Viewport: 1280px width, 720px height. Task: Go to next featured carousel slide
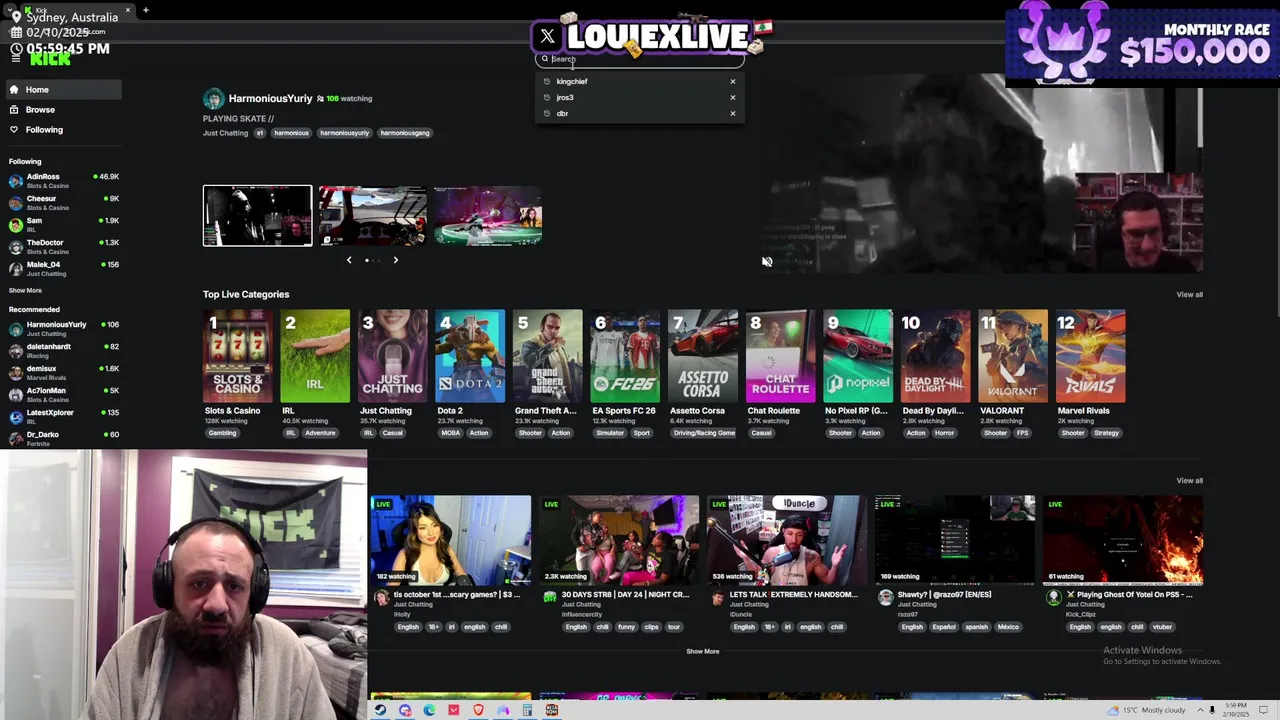tap(395, 260)
